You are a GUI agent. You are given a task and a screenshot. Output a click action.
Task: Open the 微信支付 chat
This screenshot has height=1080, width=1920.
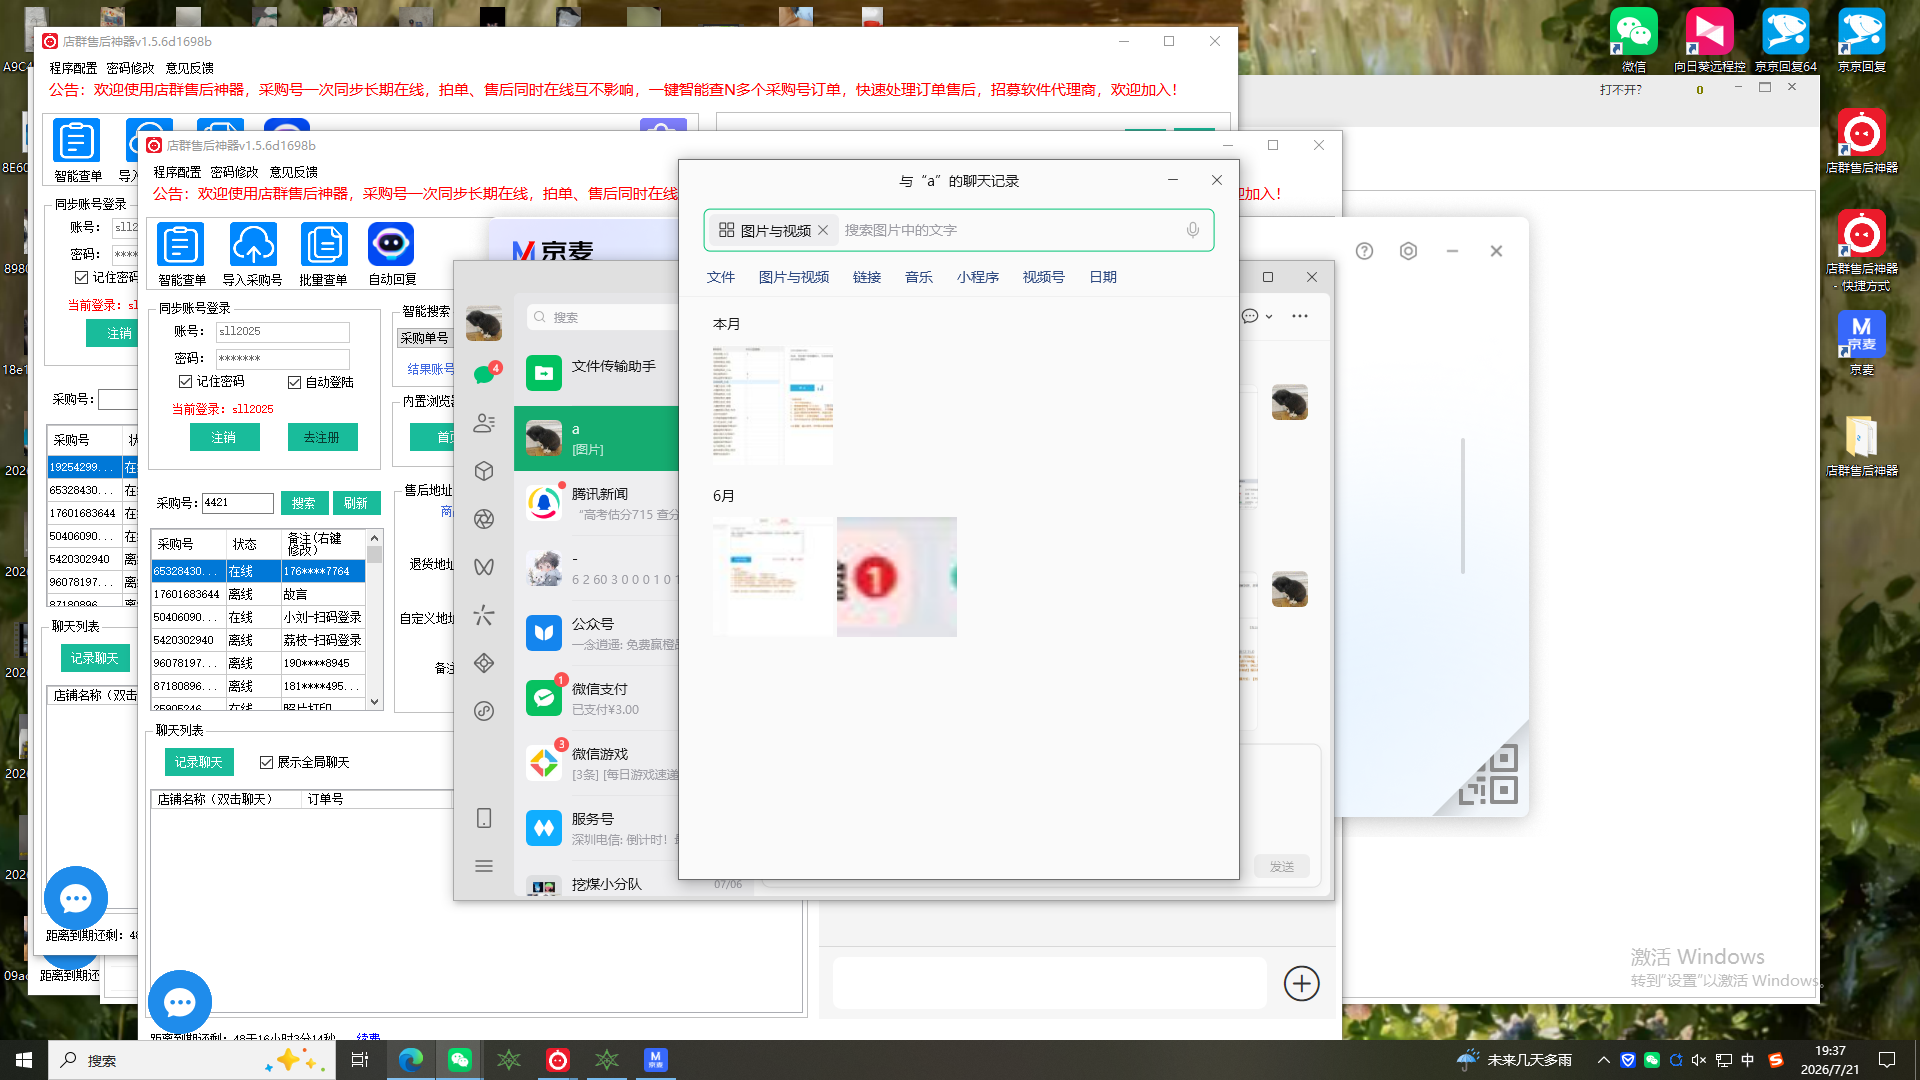pyautogui.click(x=597, y=698)
